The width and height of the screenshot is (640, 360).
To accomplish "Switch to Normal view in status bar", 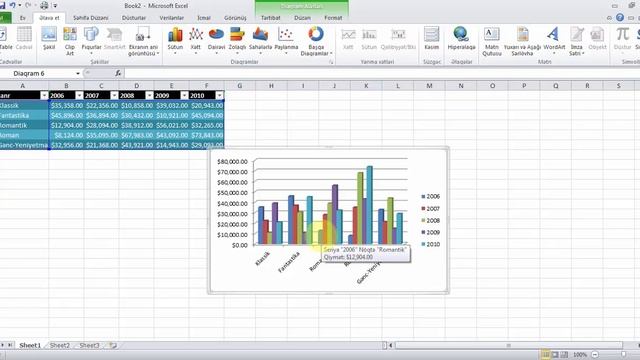I will click(545, 355).
